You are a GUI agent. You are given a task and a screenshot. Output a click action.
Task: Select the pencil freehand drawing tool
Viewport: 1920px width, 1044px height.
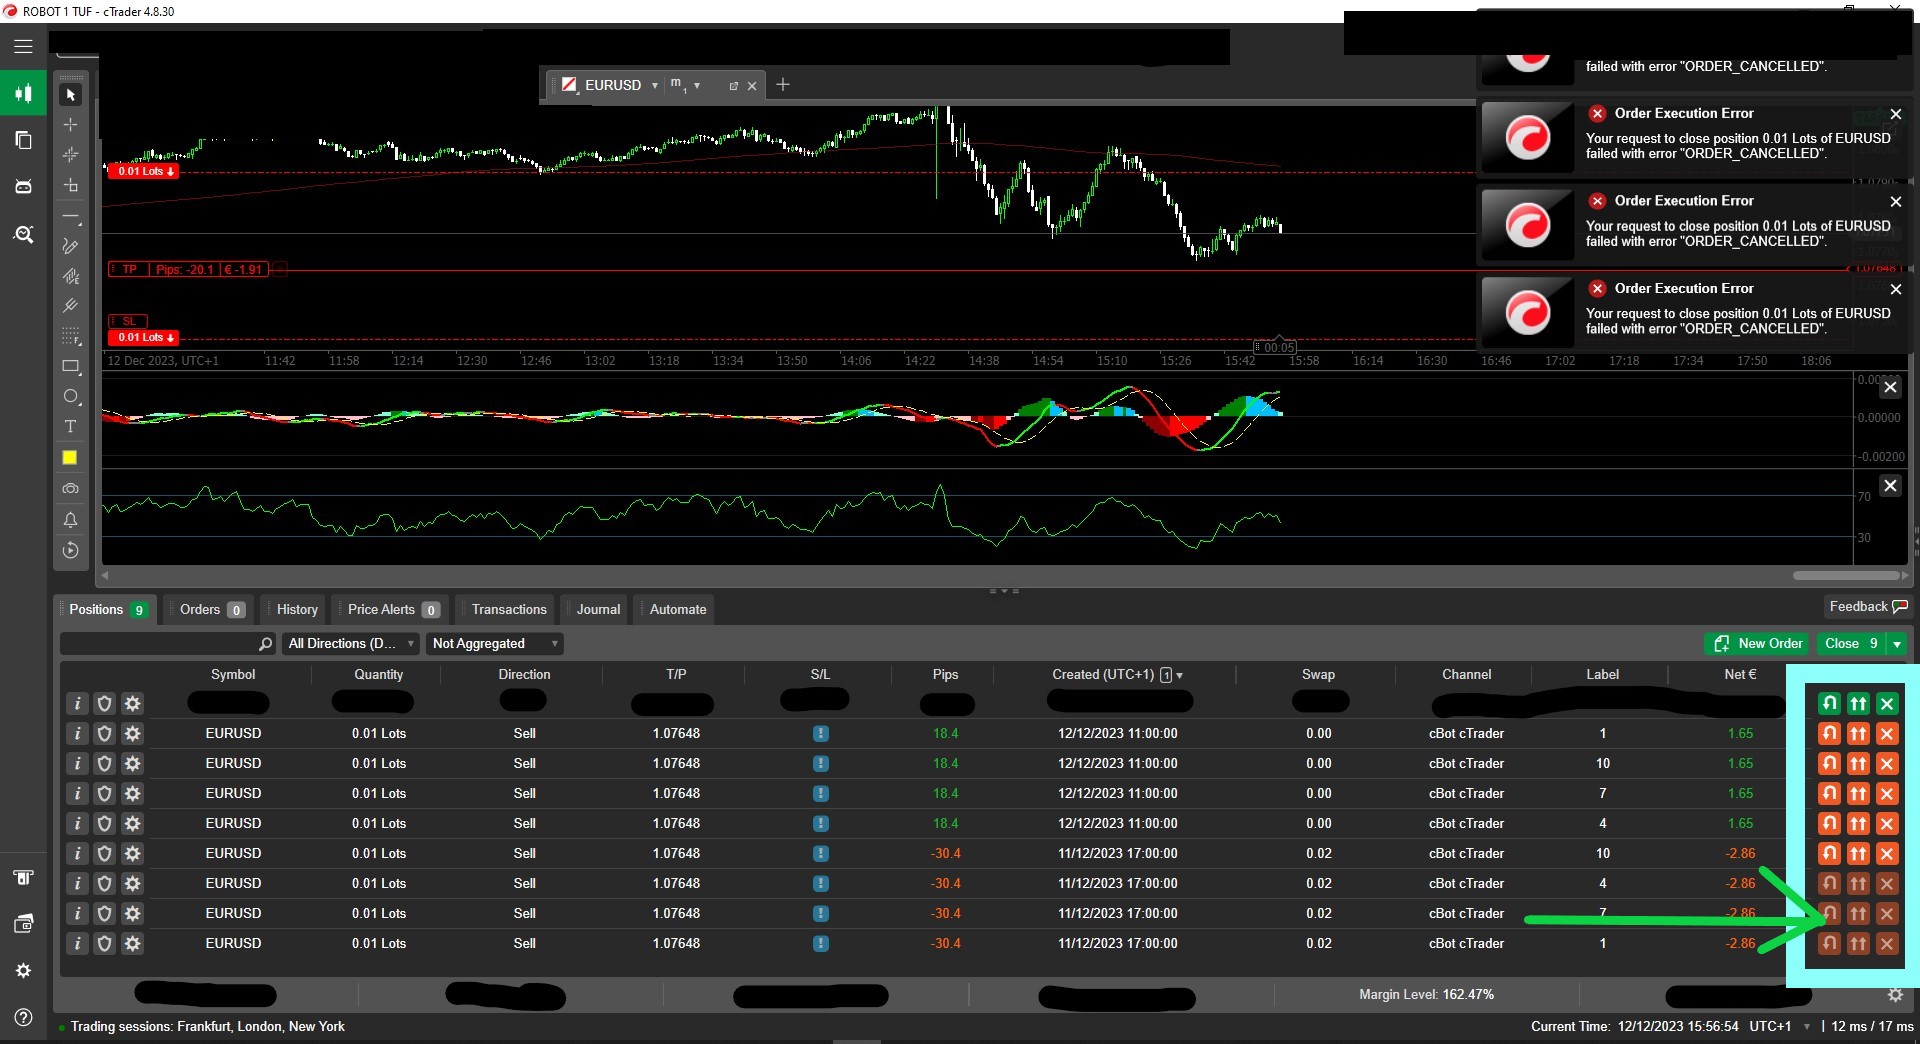pyautogui.click(x=70, y=246)
